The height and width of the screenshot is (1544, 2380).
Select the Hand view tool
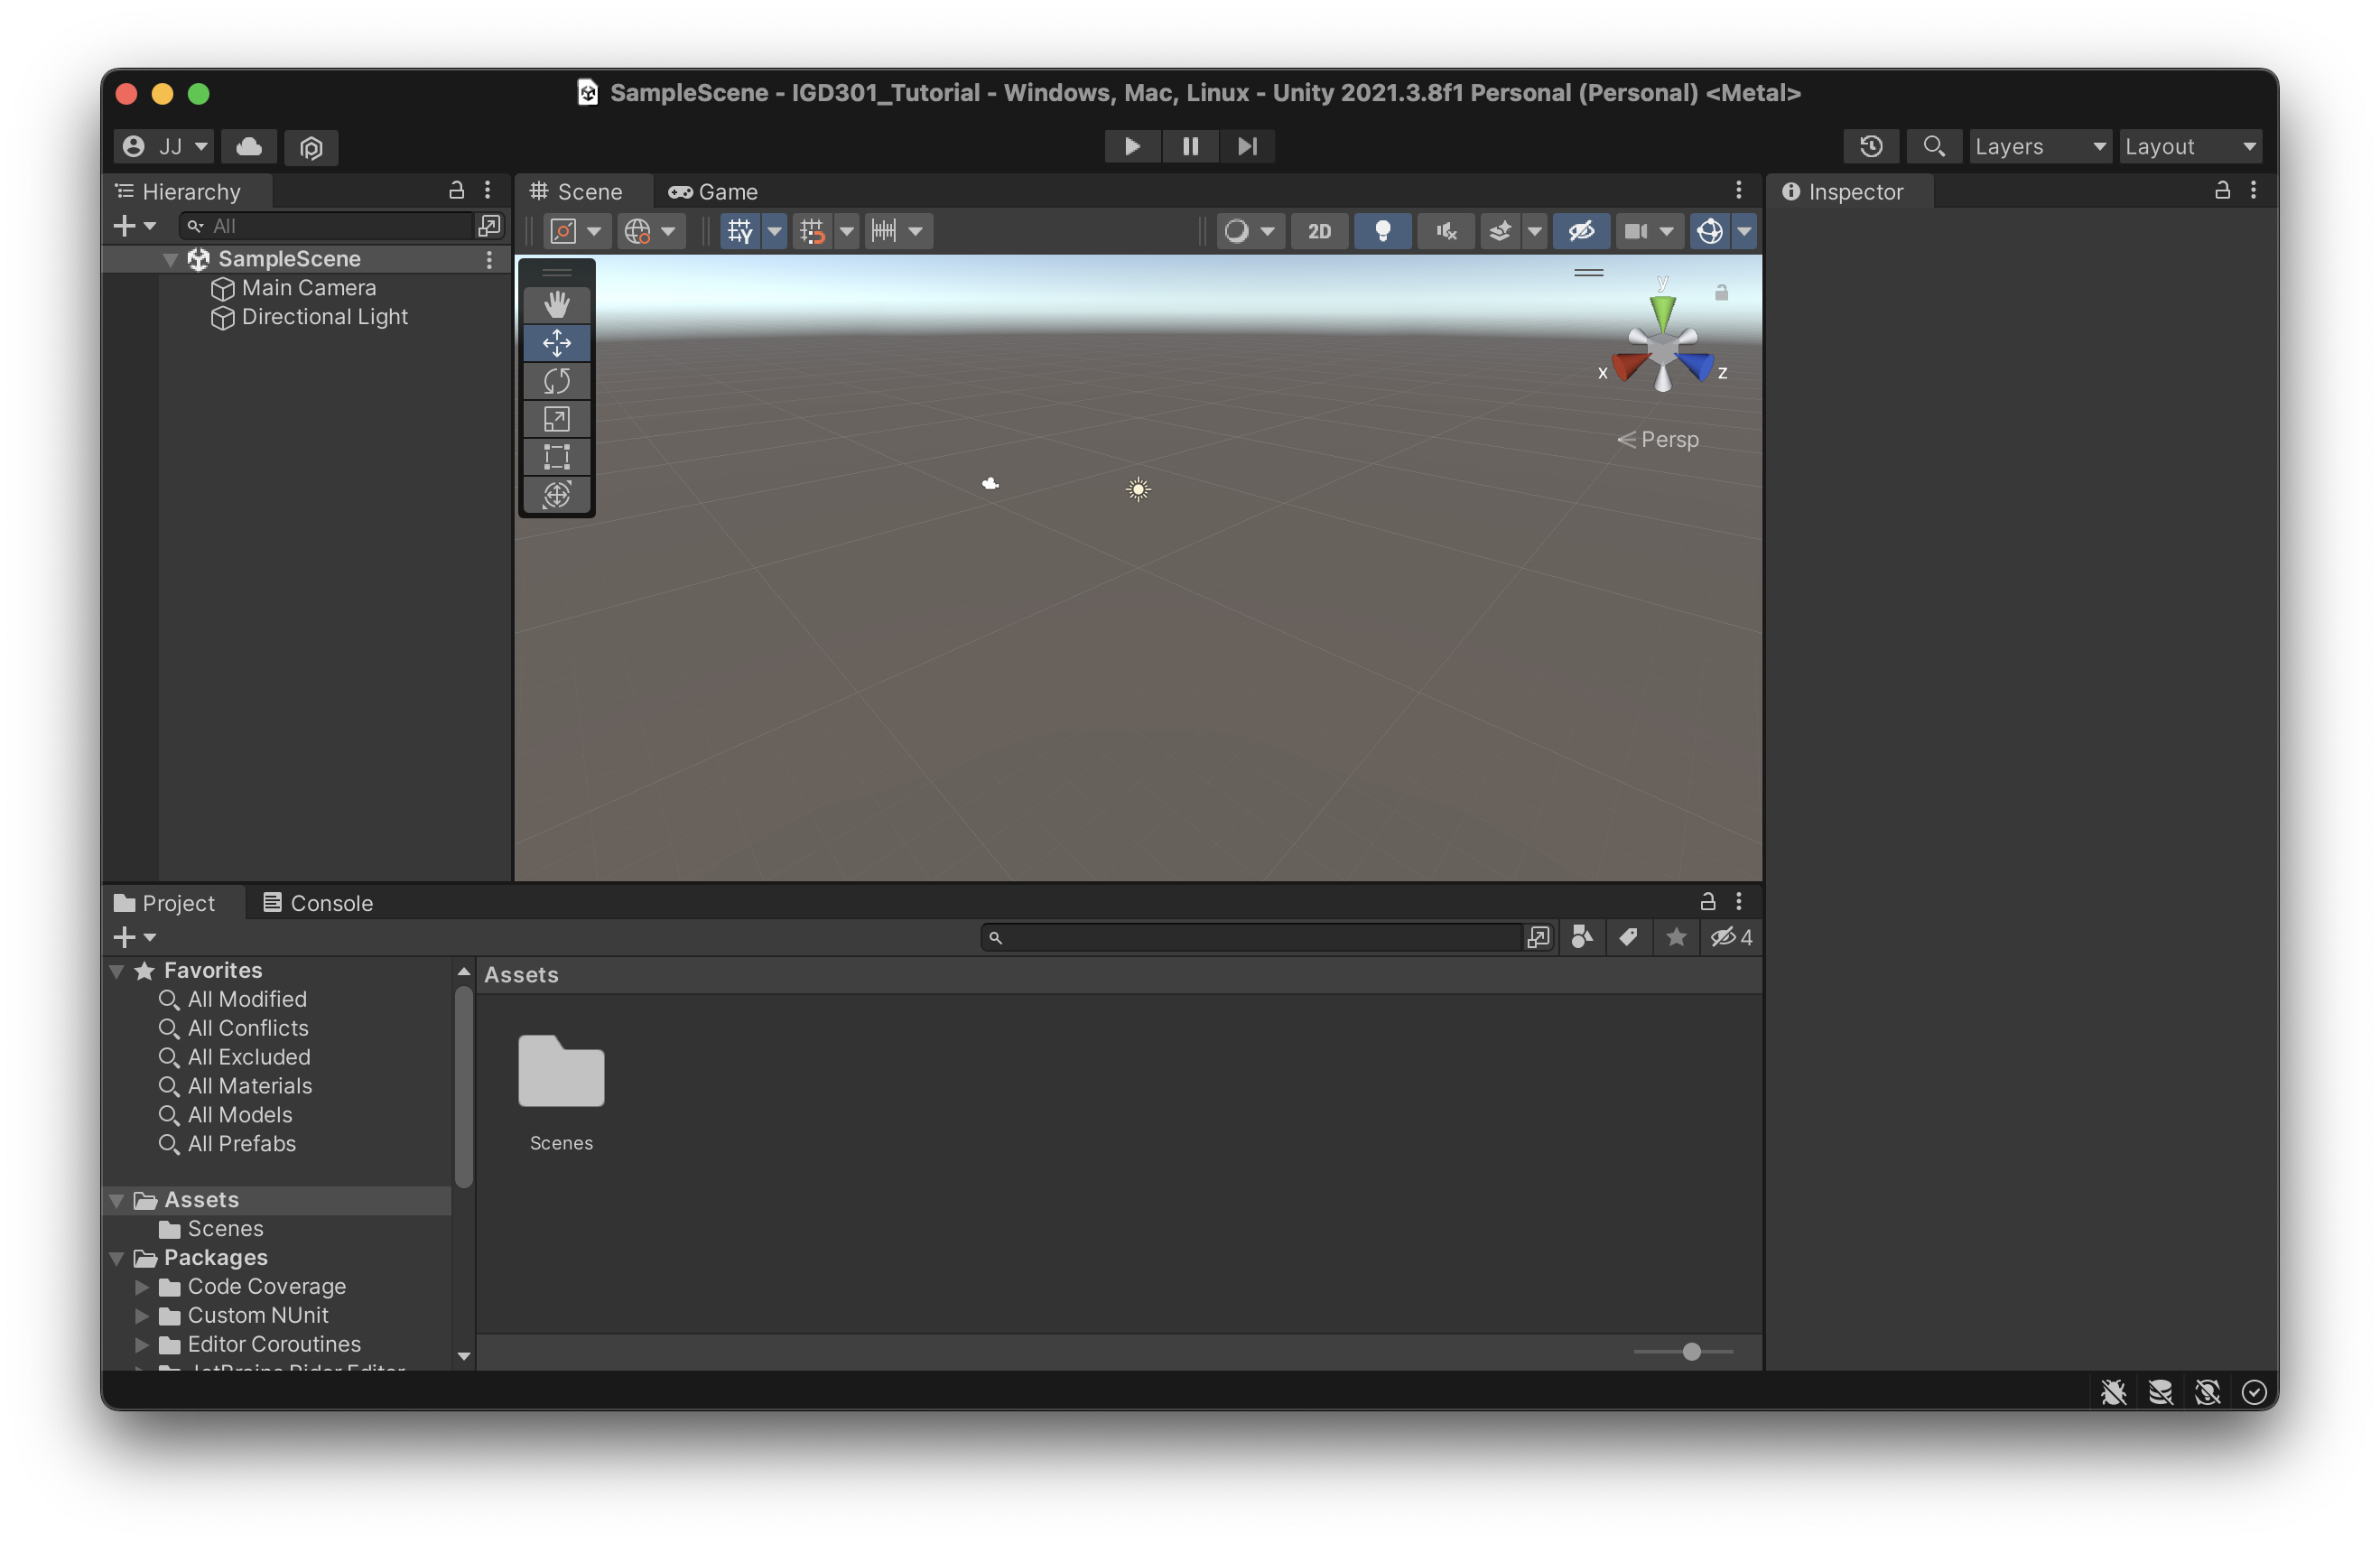click(x=556, y=305)
